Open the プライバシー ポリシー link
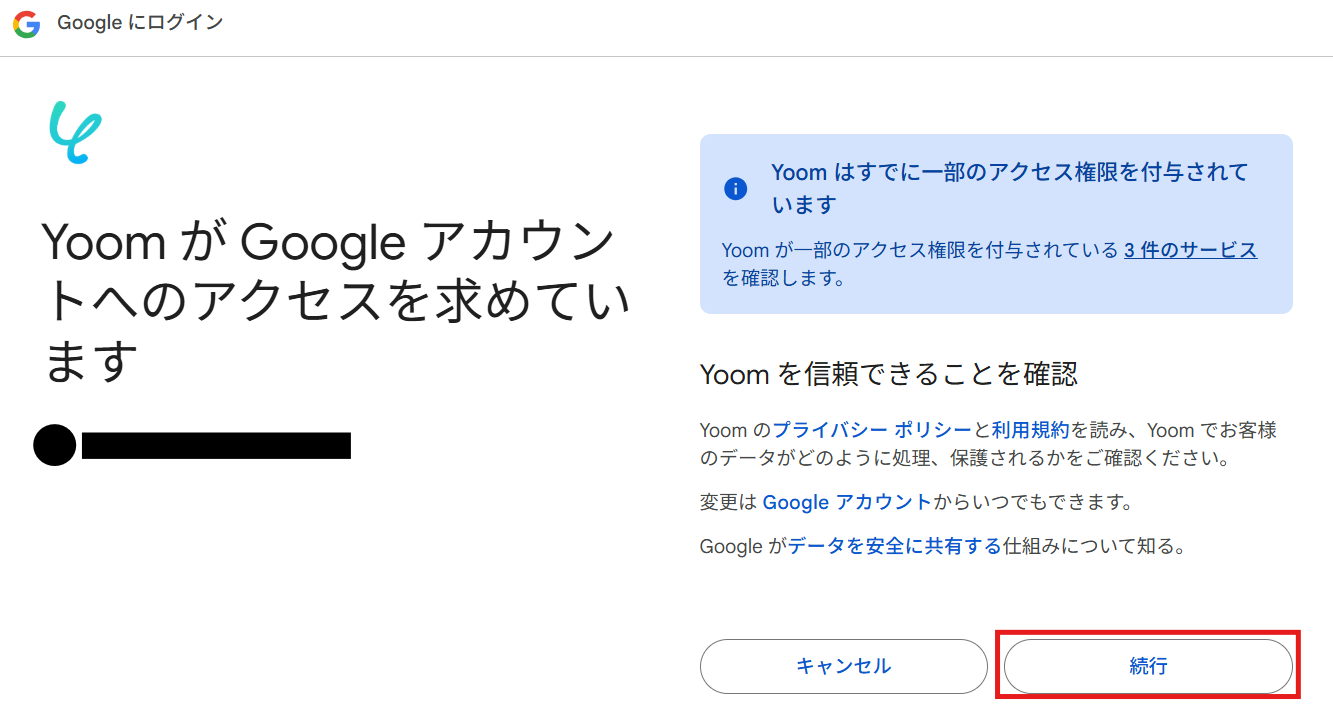Screen dimensions: 1333x712 tap(872, 431)
